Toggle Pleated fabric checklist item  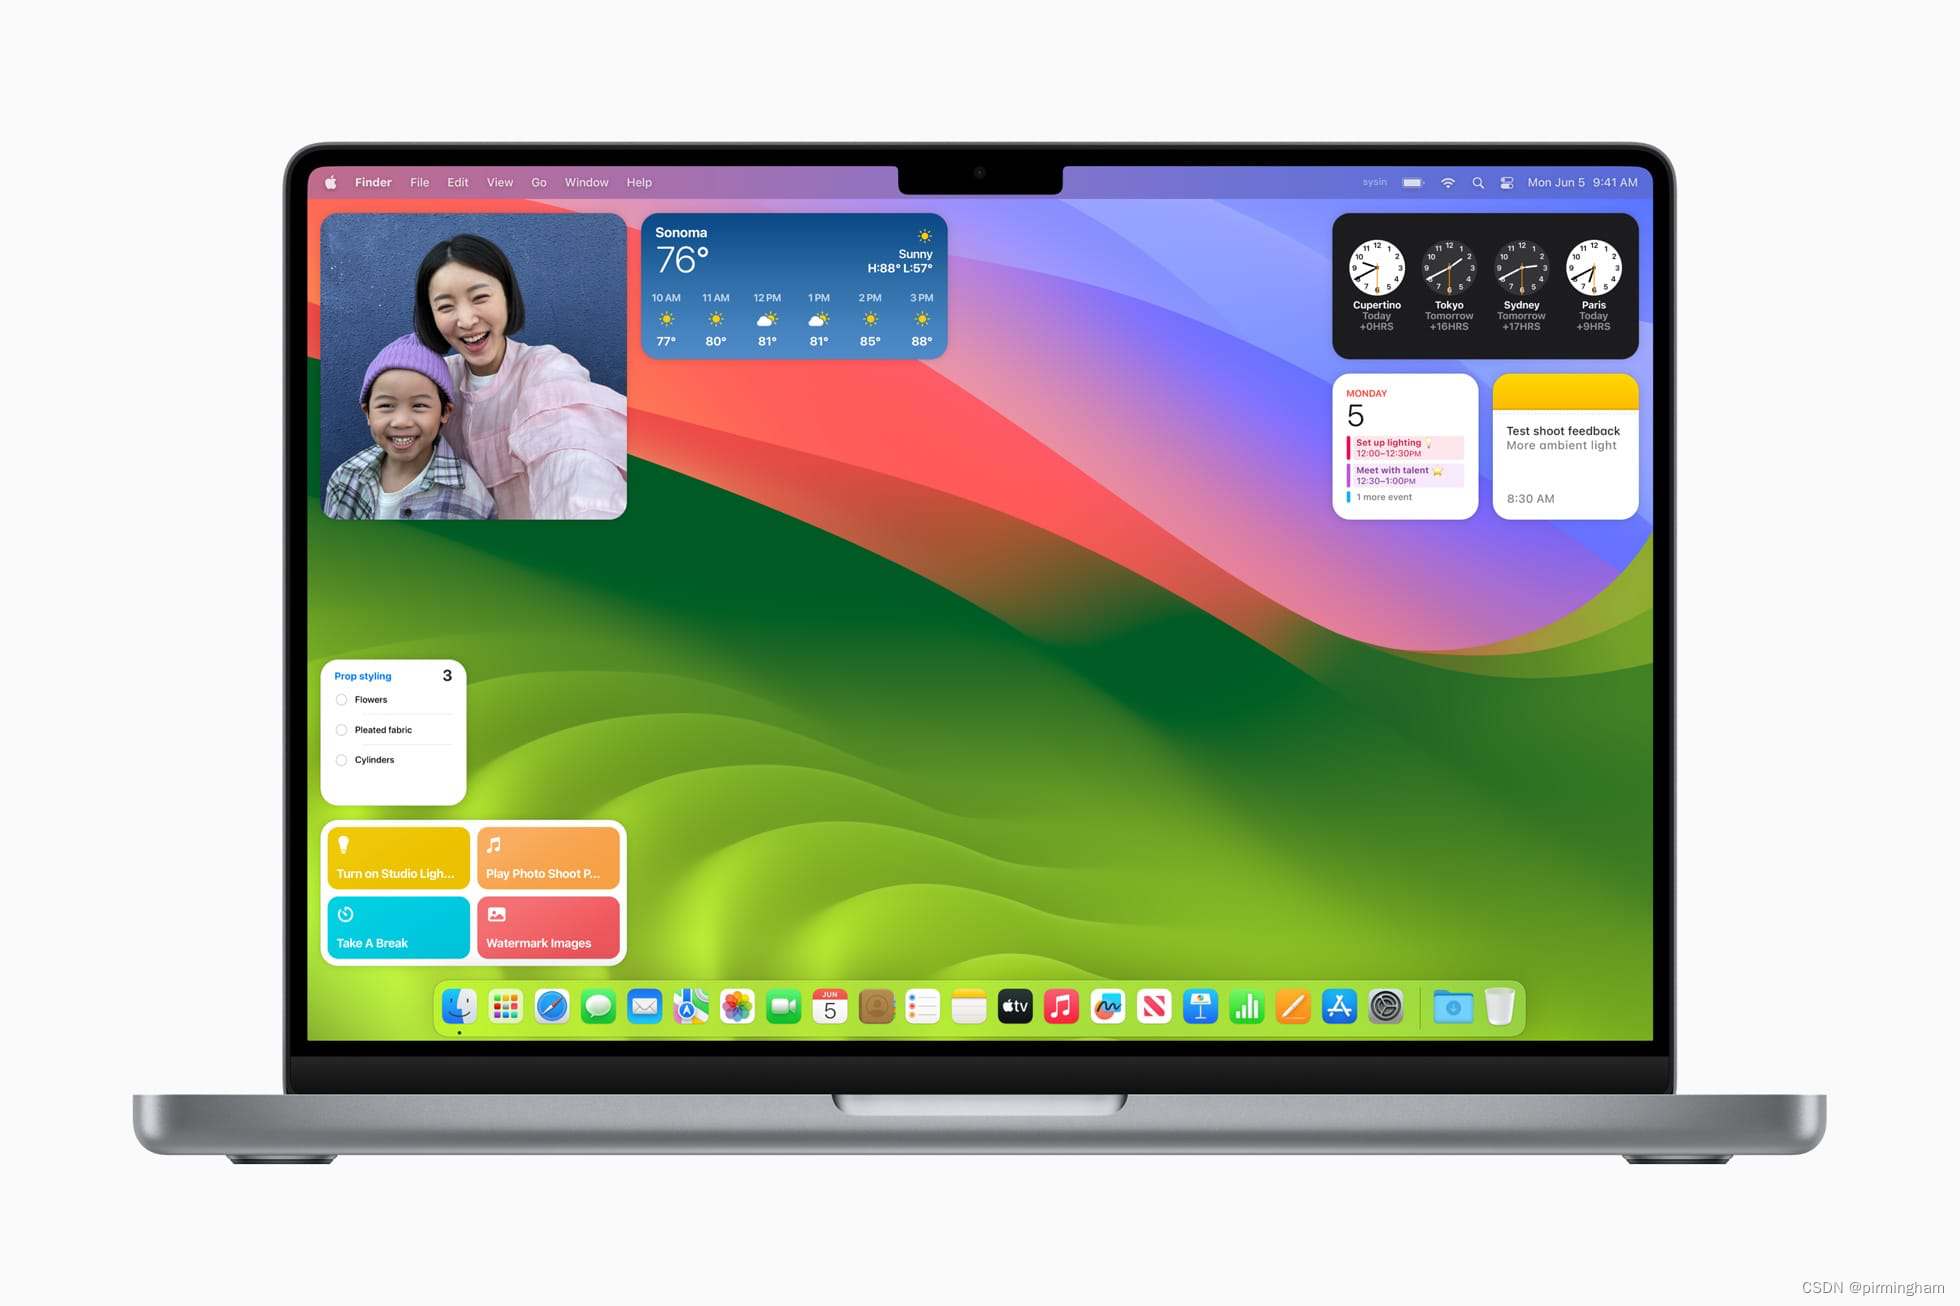(342, 732)
